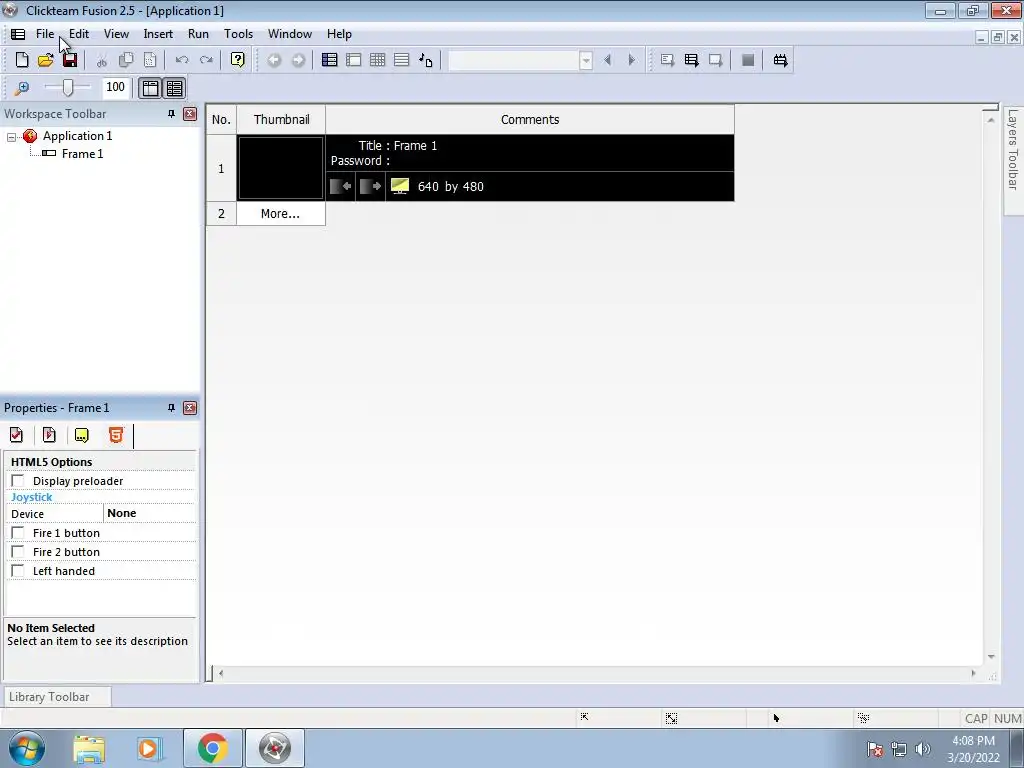Check the Fire 2 button option
Screen dimensions: 1024x768
[x=18, y=552]
